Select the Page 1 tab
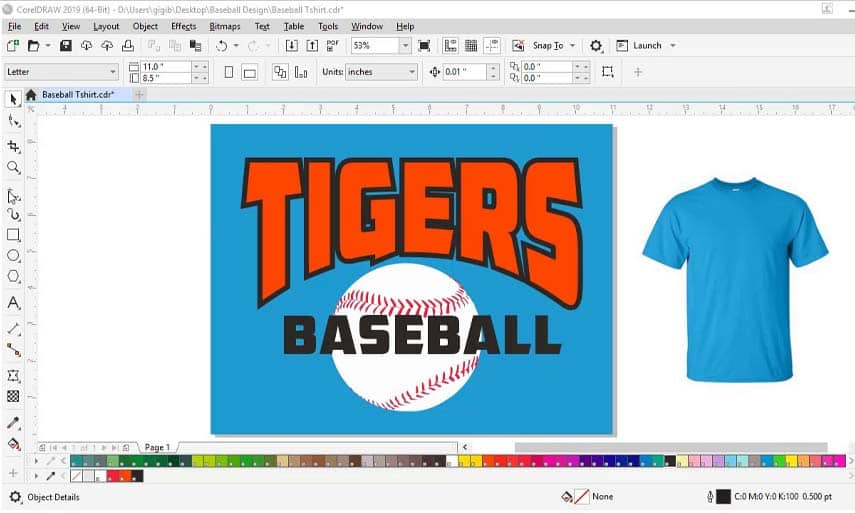Screen dimensions: 855x513 pyautogui.click(x=157, y=448)
